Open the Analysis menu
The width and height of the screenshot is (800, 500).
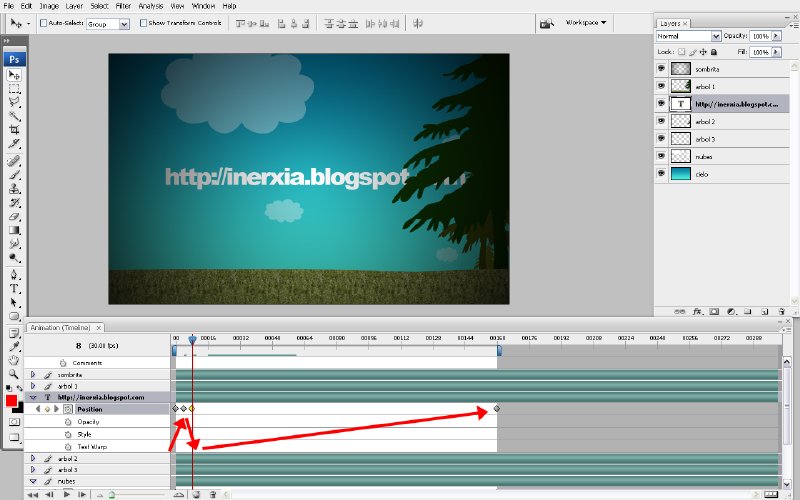pos(151,6)
